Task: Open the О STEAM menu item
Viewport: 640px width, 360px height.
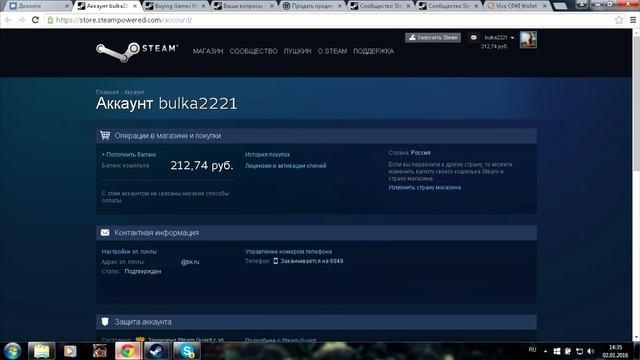Action: (332, 51)
